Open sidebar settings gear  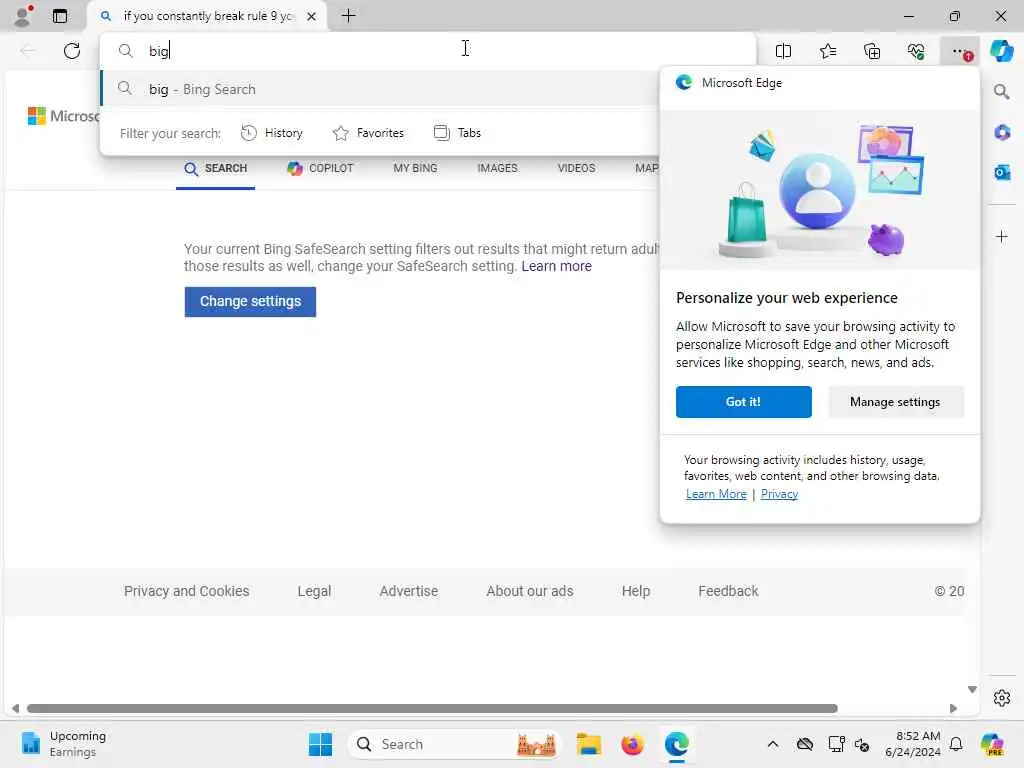point(1002,698)
